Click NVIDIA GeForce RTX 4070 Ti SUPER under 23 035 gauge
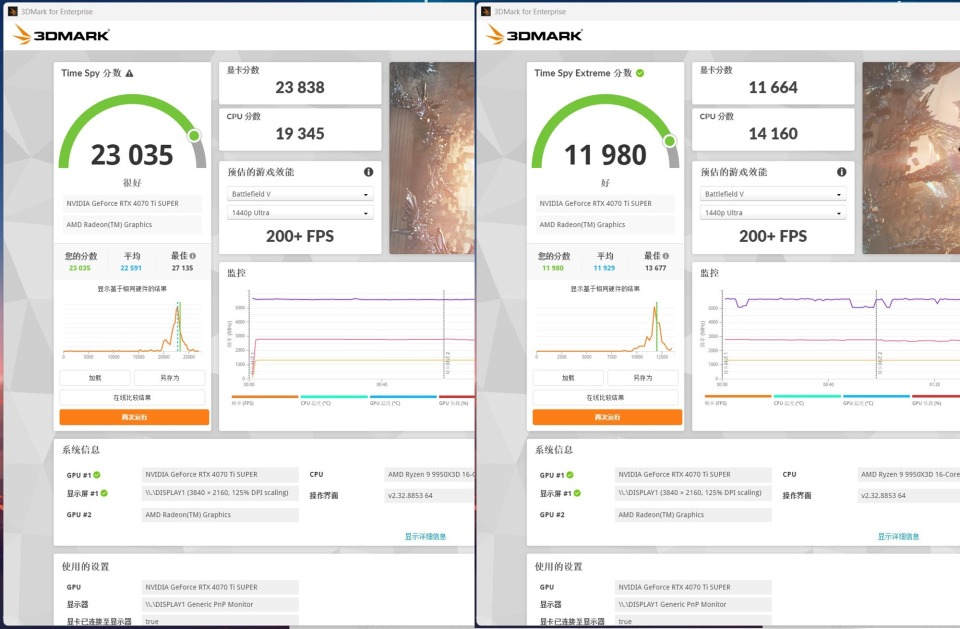This screenshot has height=629, width=960. pos(132,203)
